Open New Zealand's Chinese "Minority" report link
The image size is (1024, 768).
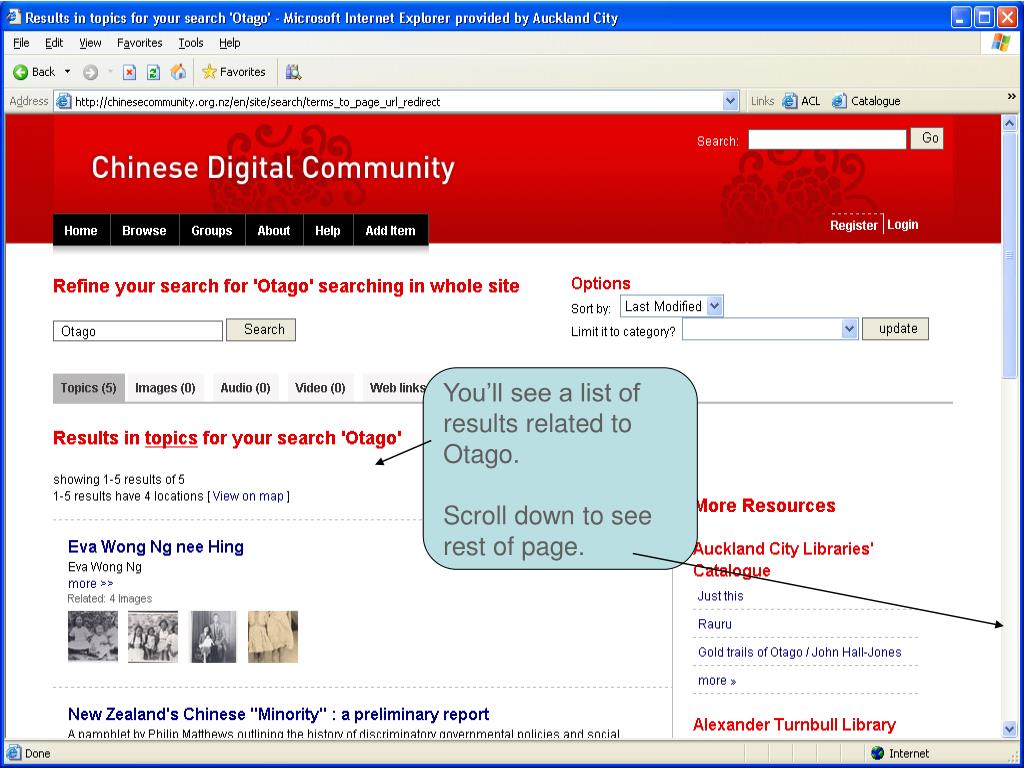[x=278, y=714]
